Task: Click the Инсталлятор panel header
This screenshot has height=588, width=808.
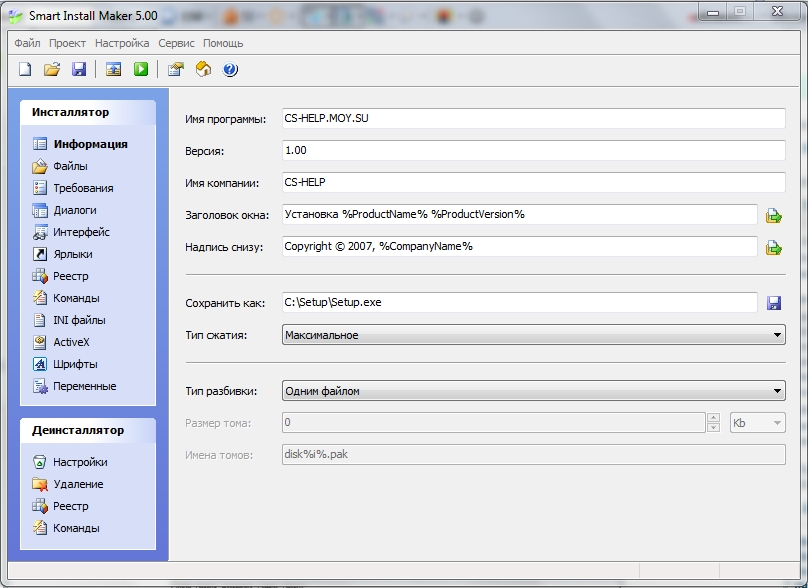Action: (88, 112)
